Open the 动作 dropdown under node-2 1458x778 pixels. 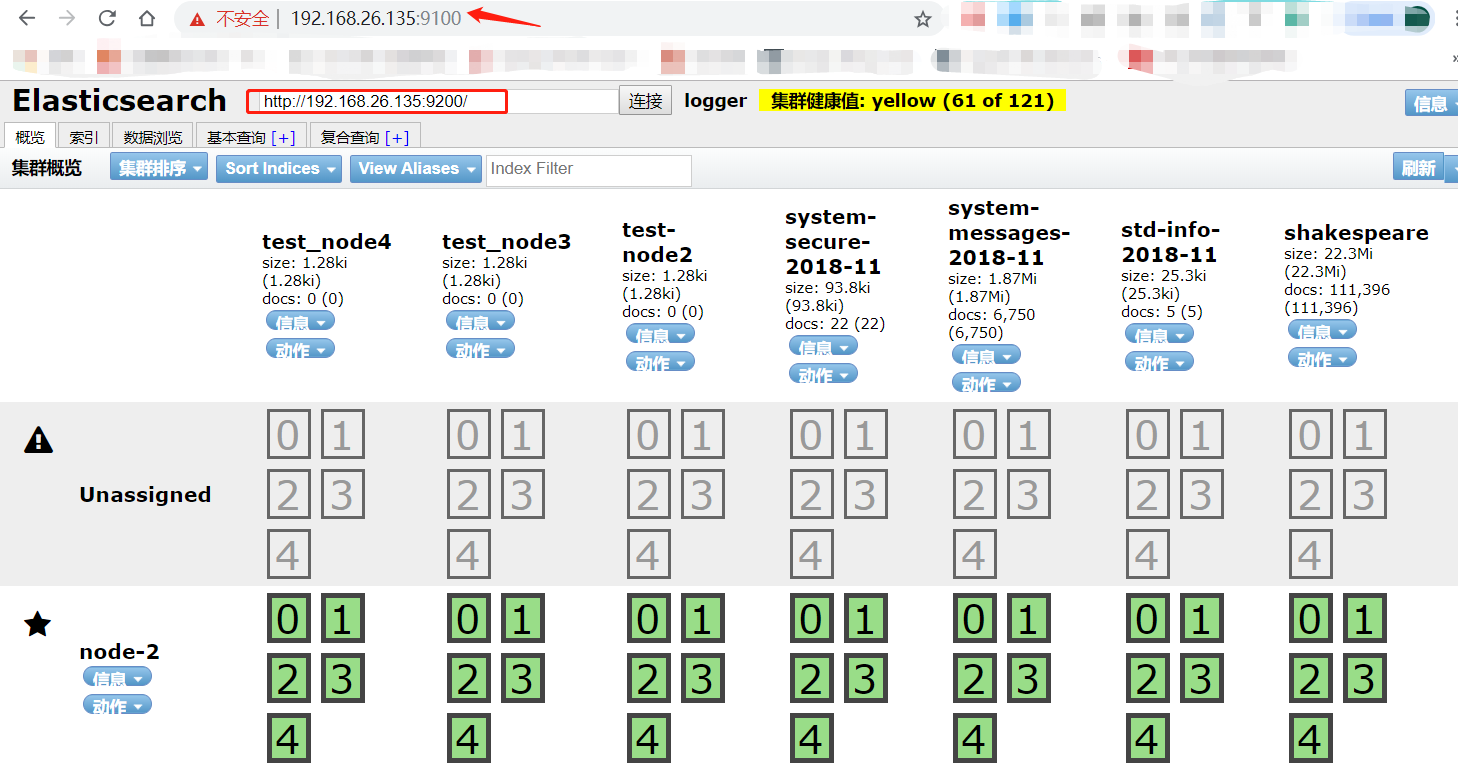[x=117, y=705]
